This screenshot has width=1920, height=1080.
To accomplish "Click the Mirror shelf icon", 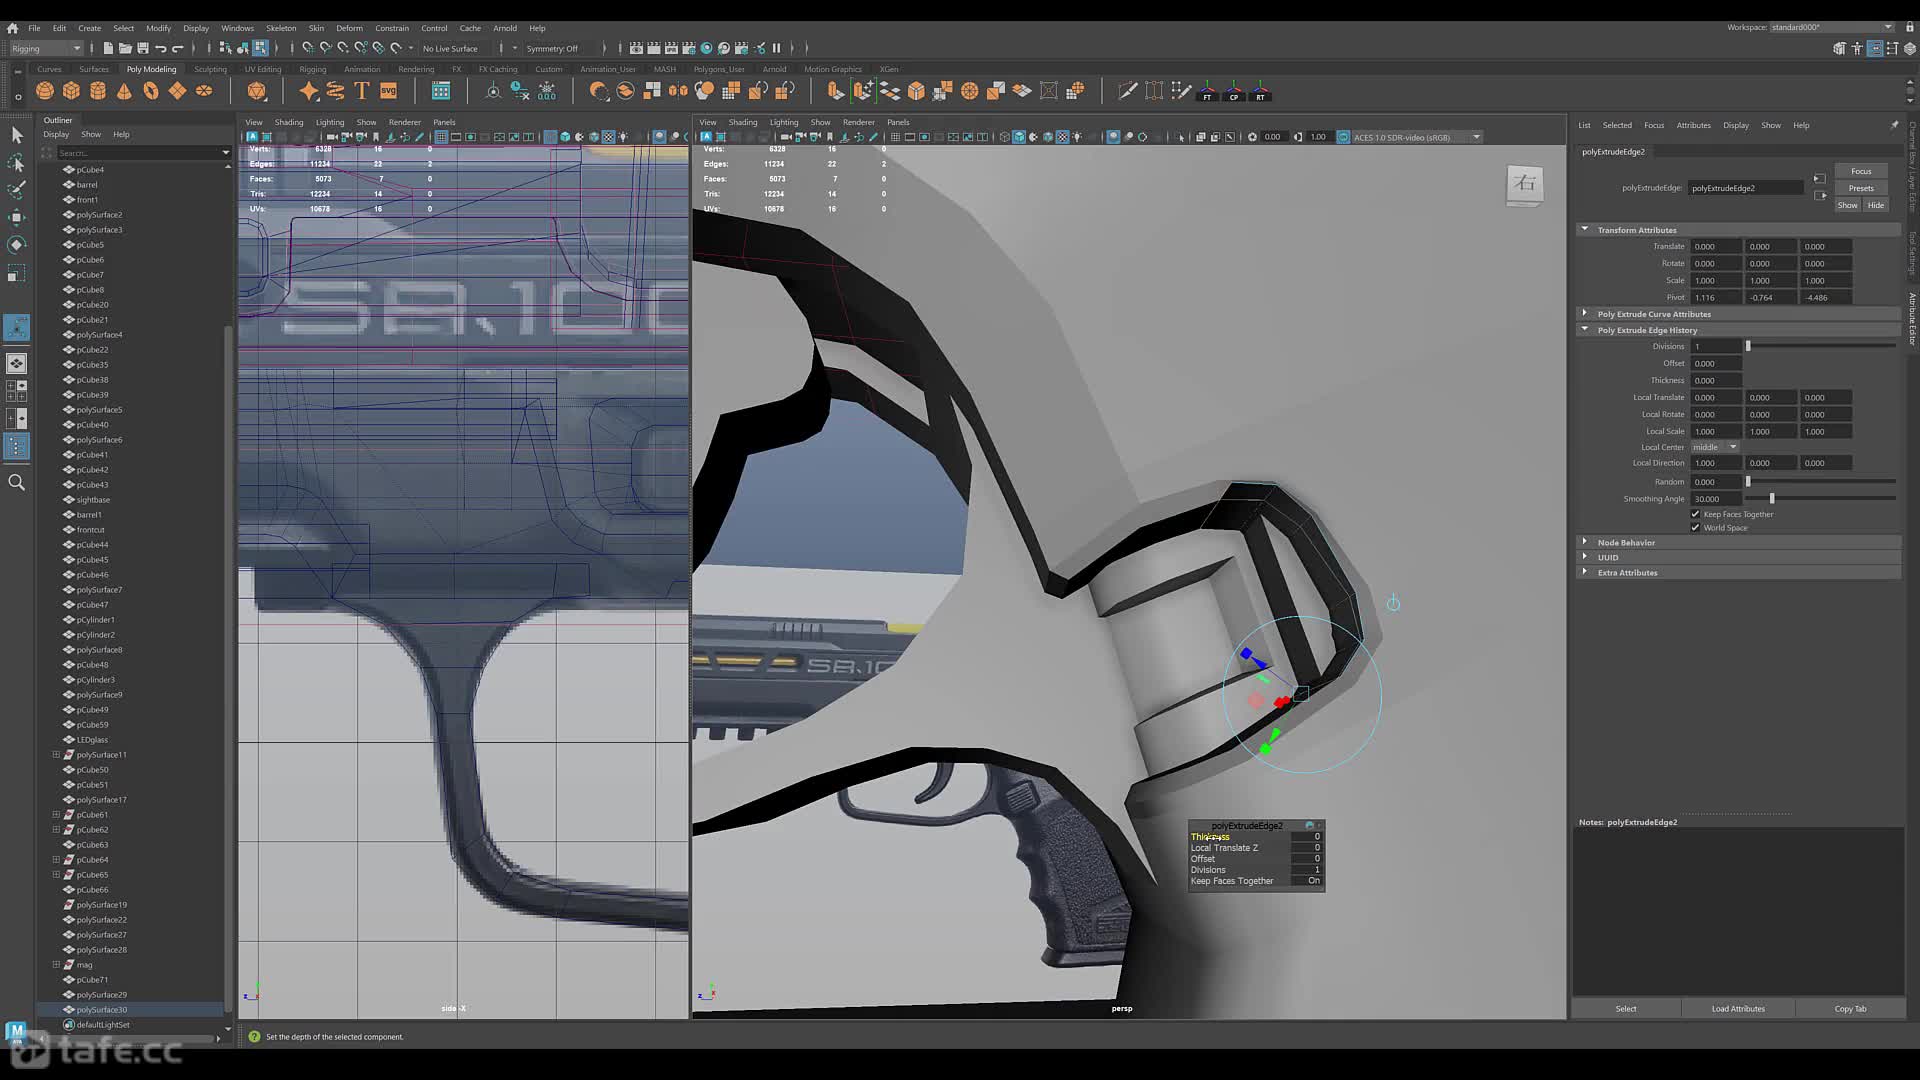I will (x=678, y=91).
